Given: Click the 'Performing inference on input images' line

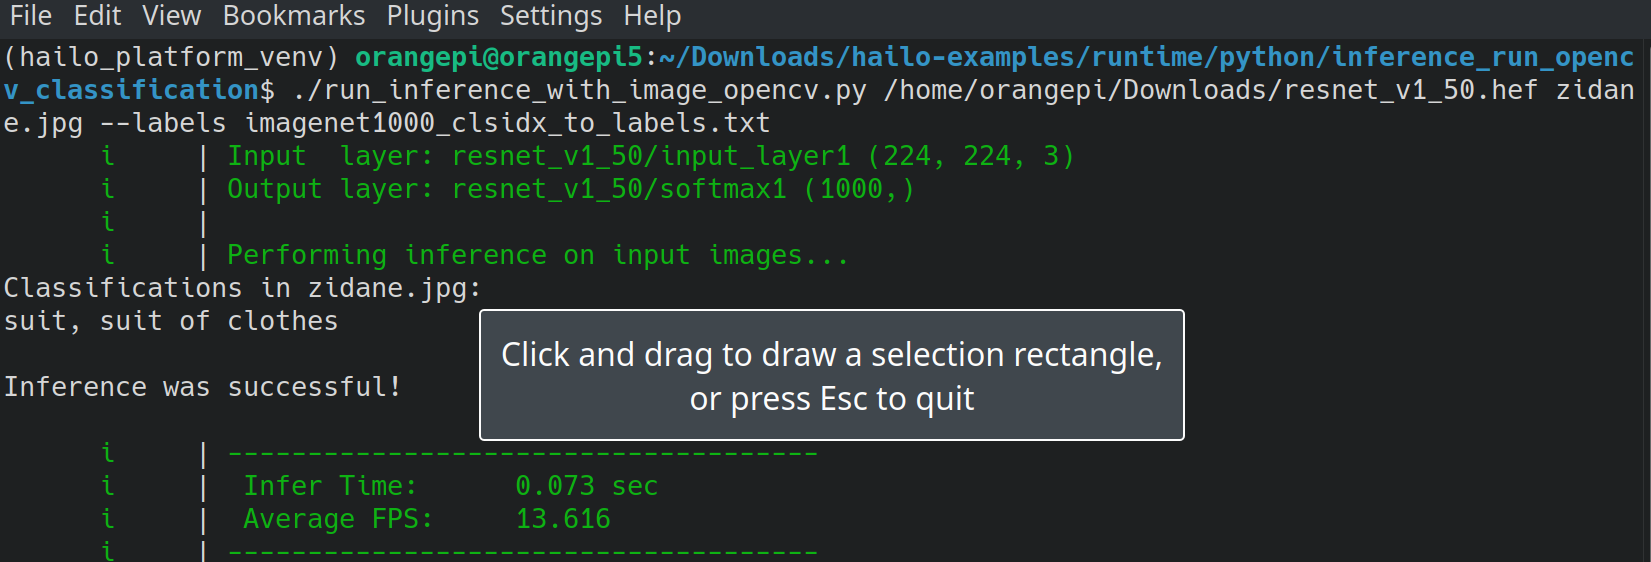Looking at the screenshot, I should click(537, 255).
